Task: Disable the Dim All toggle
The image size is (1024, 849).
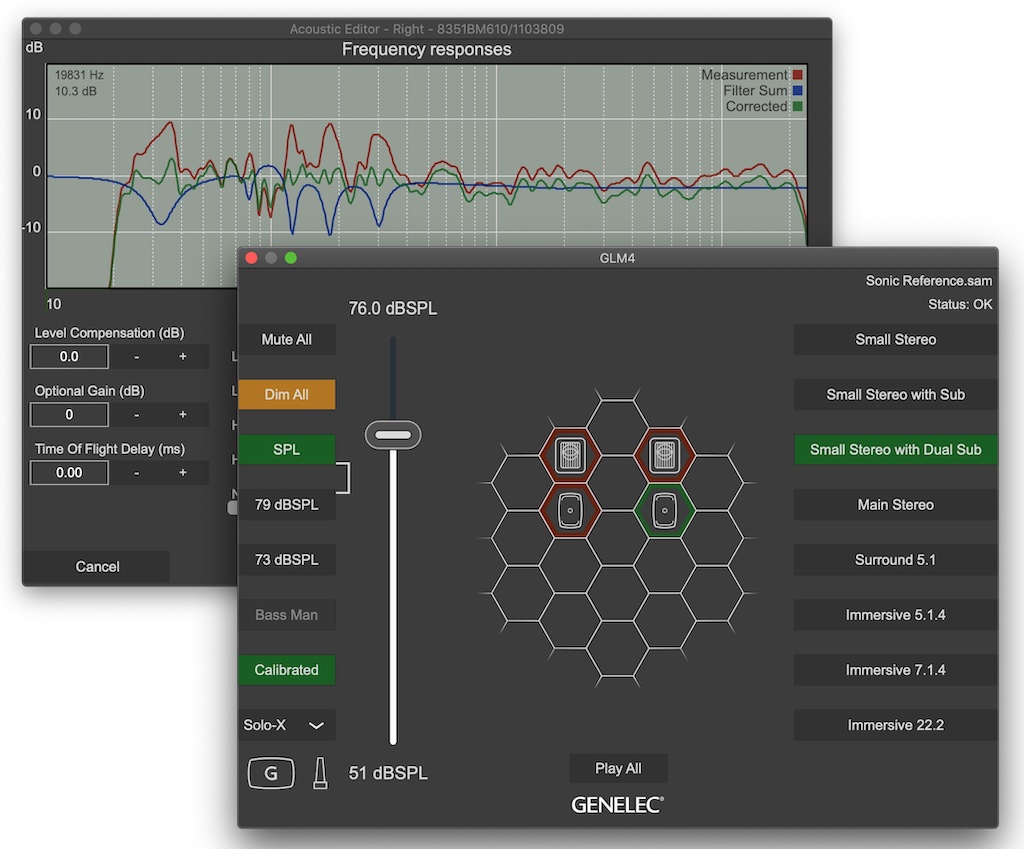Action: 286,395
